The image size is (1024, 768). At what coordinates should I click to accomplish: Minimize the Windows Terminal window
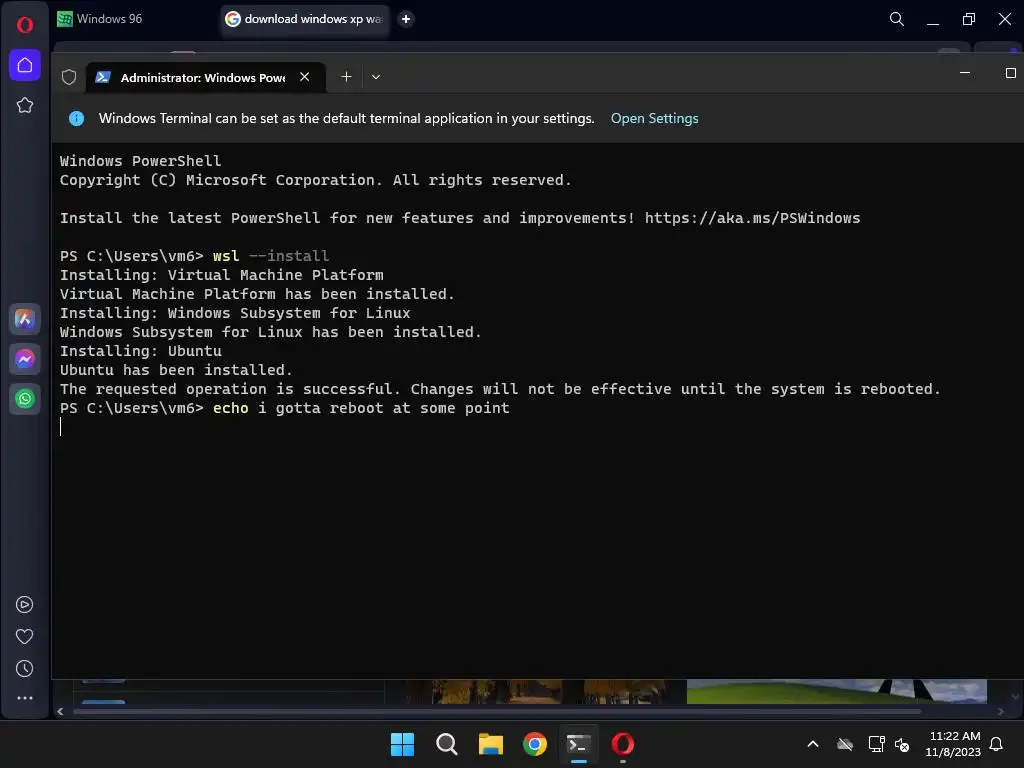tap(965, 73)
